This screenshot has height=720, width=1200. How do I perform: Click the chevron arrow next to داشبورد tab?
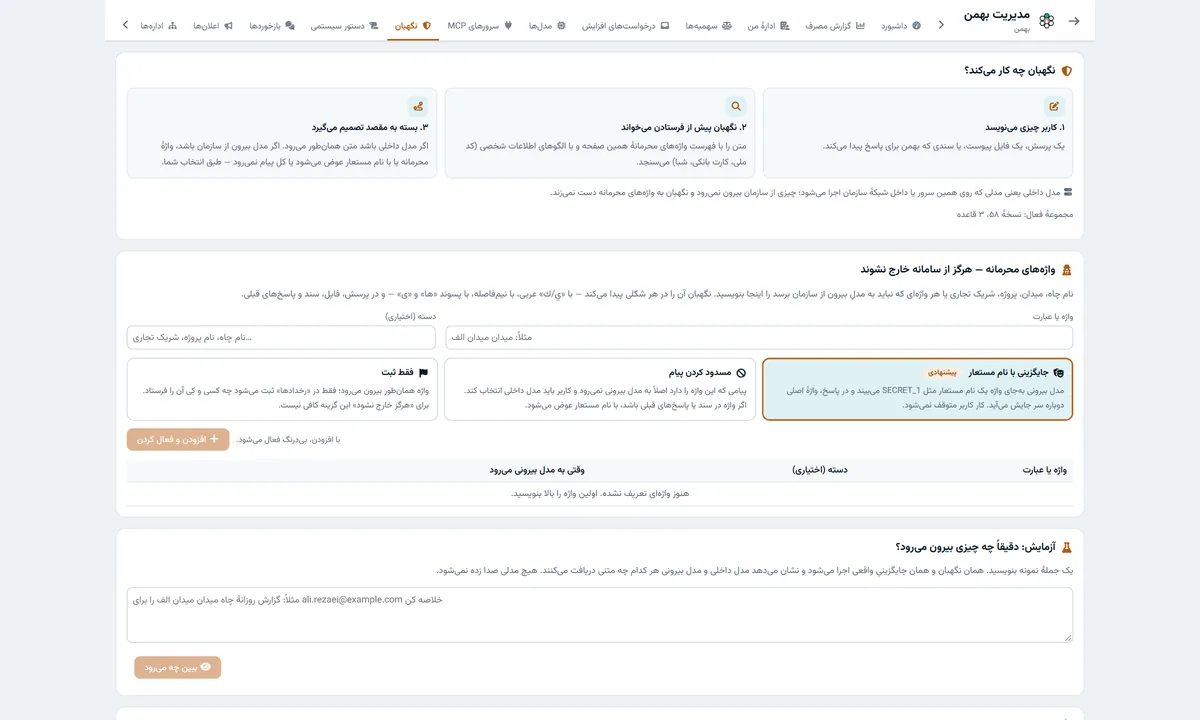(x=941, y=25)
